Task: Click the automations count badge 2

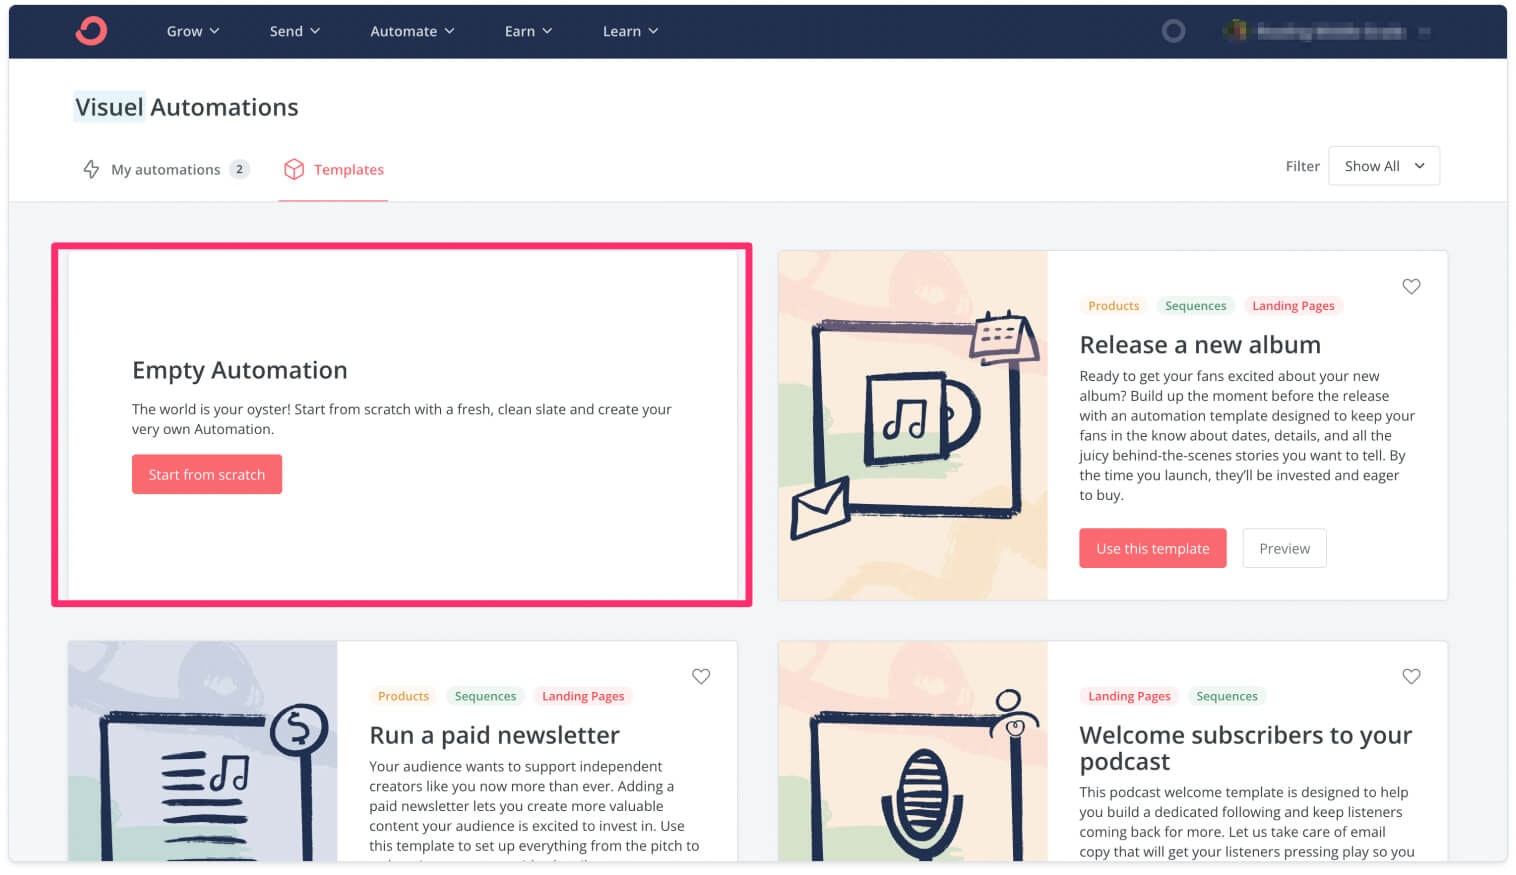Action: [x=239, y=169]
